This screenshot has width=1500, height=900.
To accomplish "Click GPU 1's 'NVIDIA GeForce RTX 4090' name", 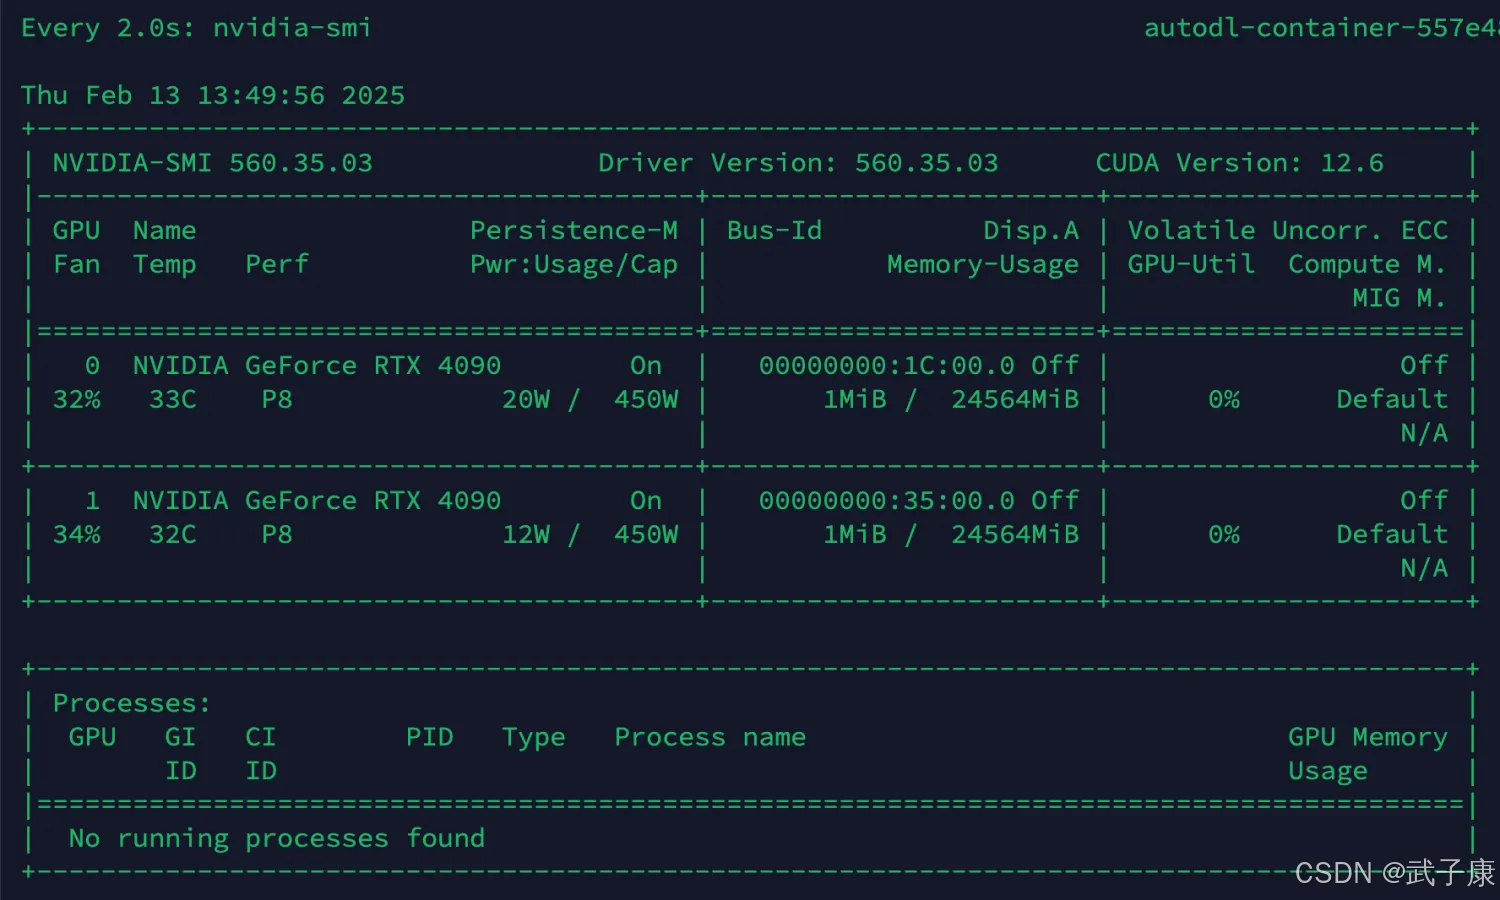I will coord(316,501).
